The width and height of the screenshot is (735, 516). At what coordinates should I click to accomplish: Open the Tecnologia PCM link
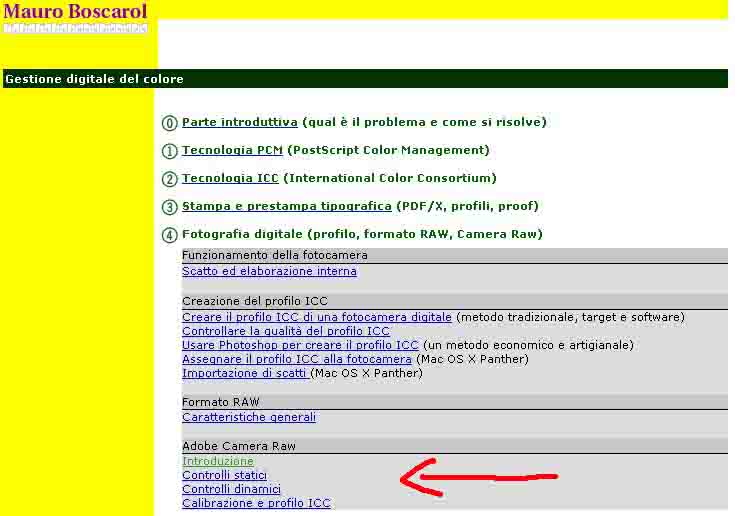coord(232,150)
